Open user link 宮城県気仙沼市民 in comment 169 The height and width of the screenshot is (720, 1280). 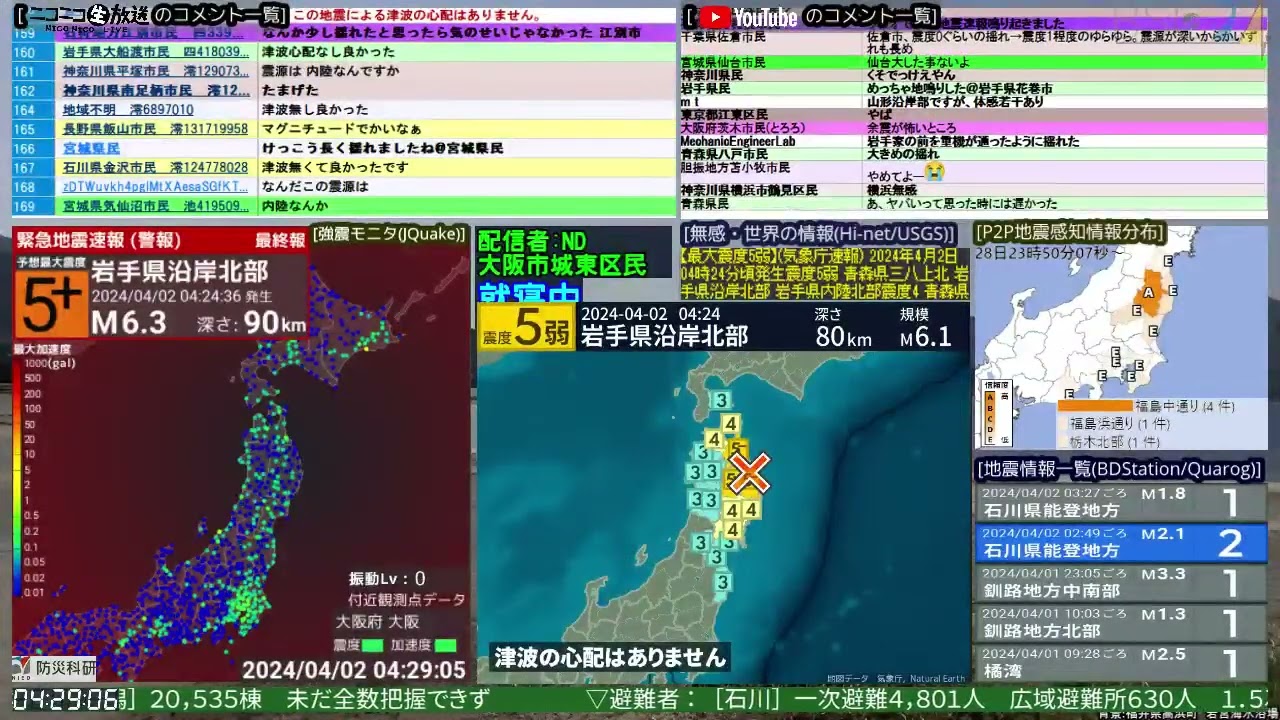[x=156, y=206]
